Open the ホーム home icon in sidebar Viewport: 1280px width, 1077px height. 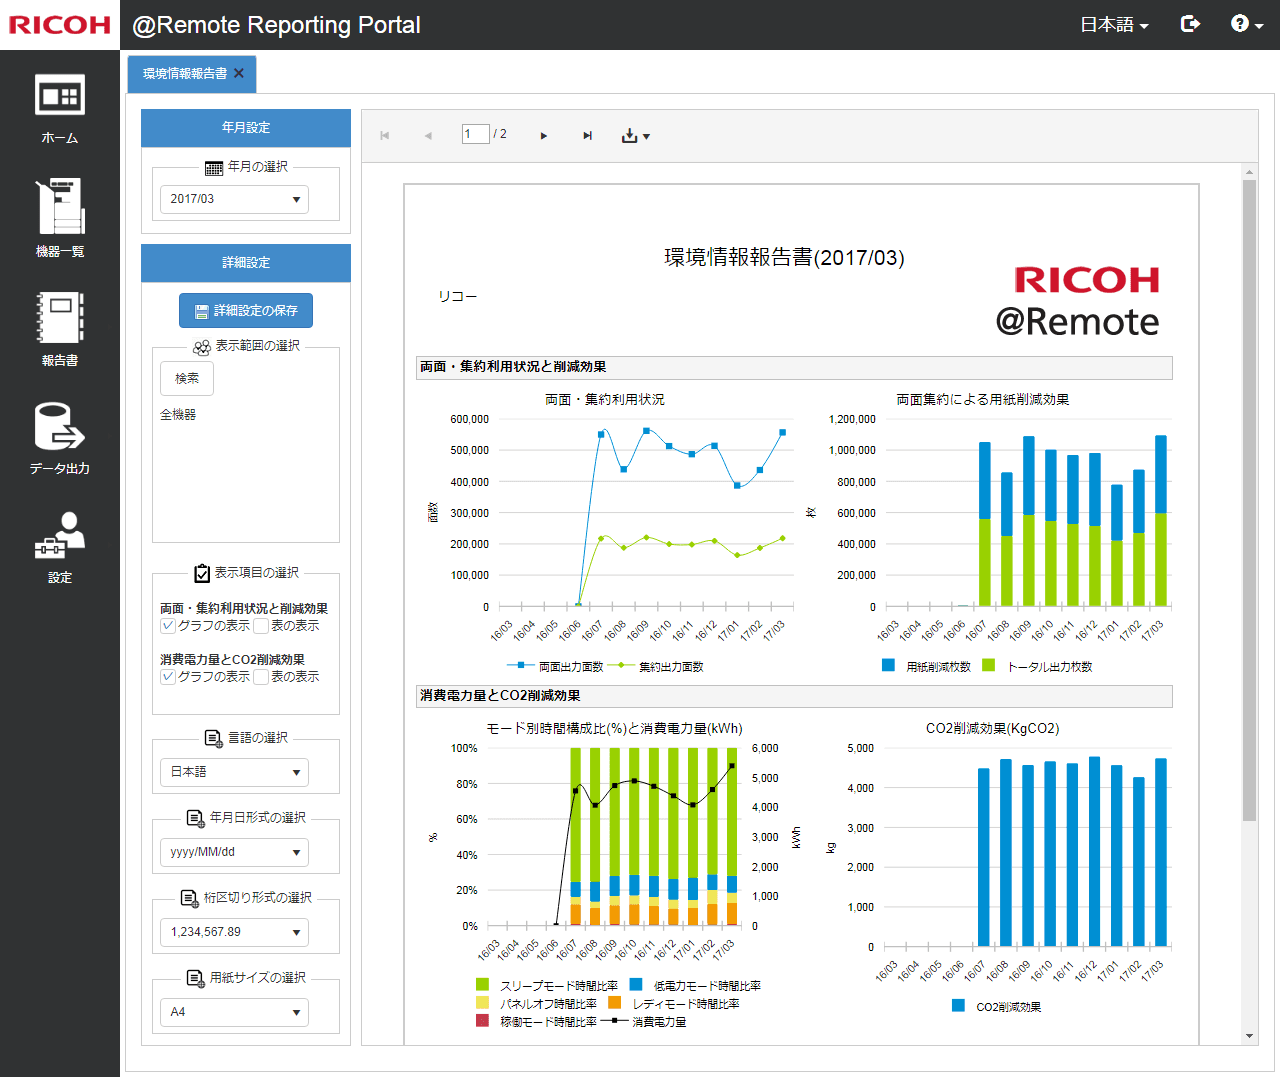(60, 97)
